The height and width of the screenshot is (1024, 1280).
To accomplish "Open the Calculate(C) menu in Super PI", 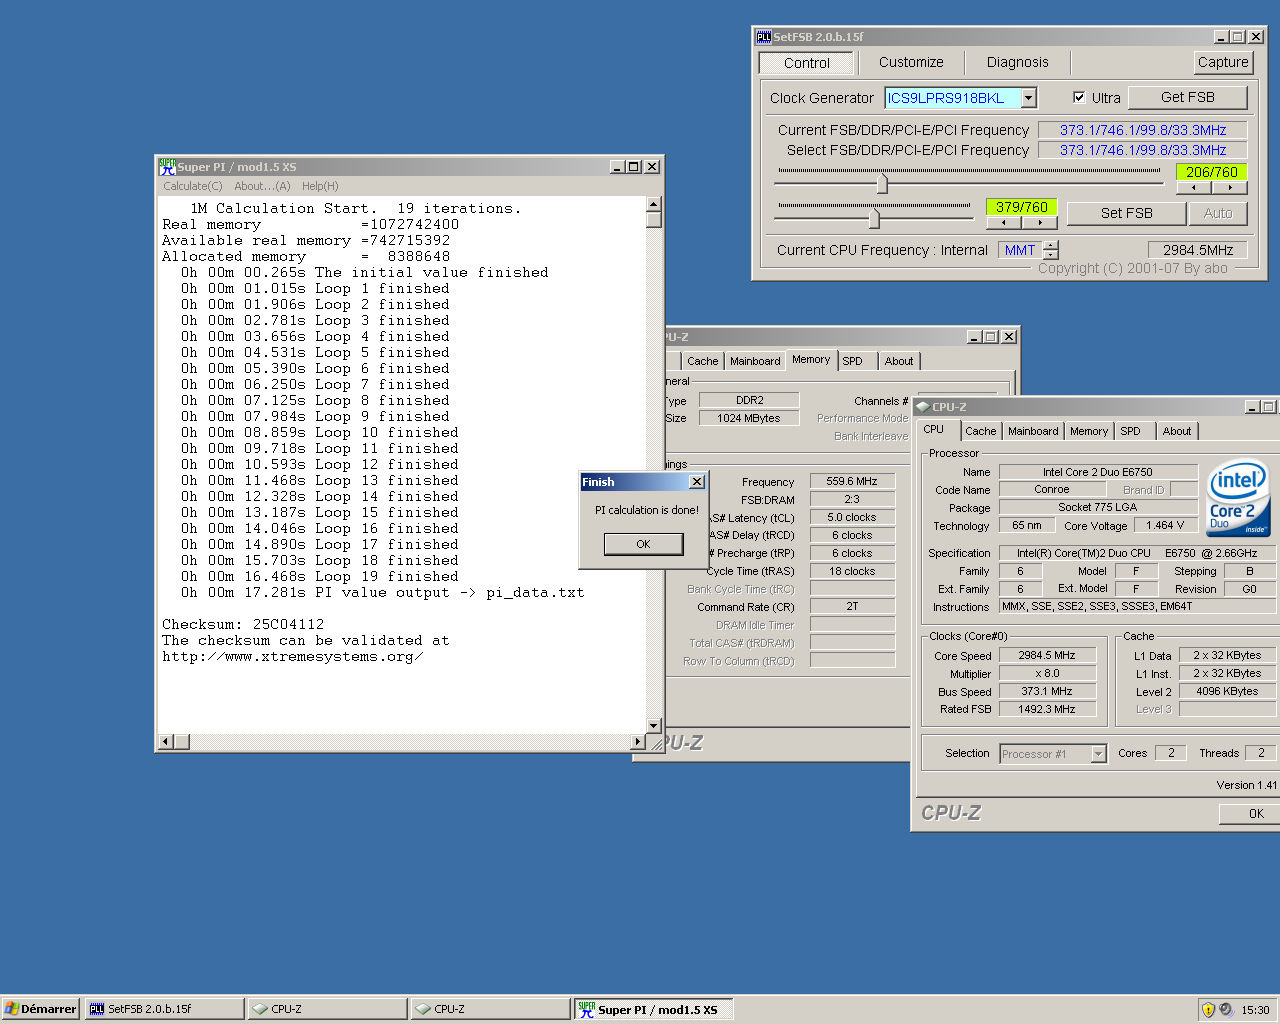I will [x=193, y=186].
